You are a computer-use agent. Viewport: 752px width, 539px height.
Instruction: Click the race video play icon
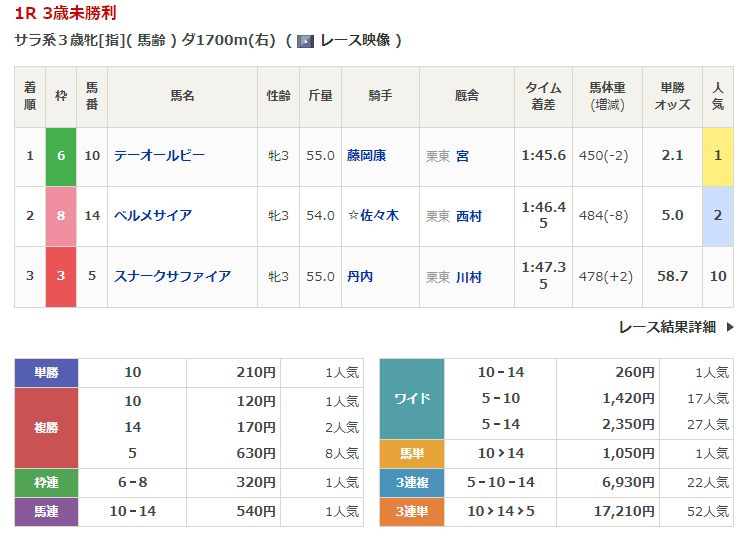306,41
